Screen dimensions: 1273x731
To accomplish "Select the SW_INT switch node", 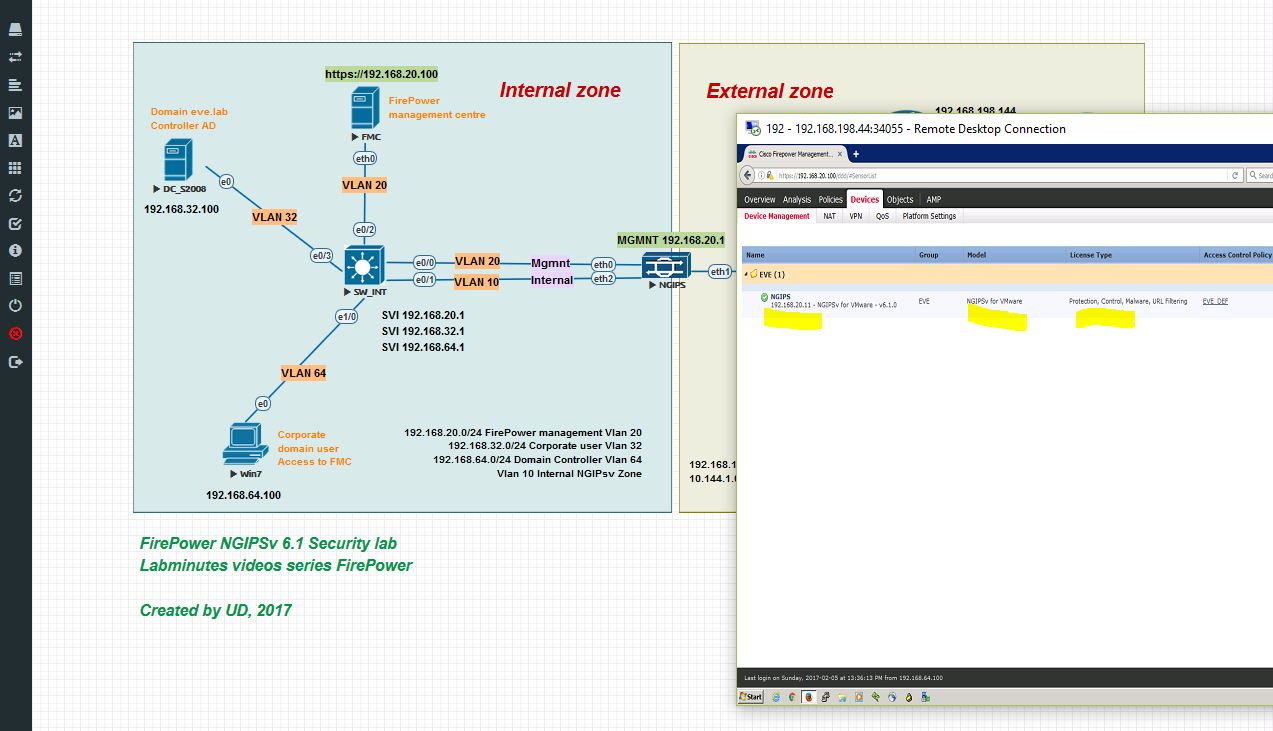I will (364, 266).
